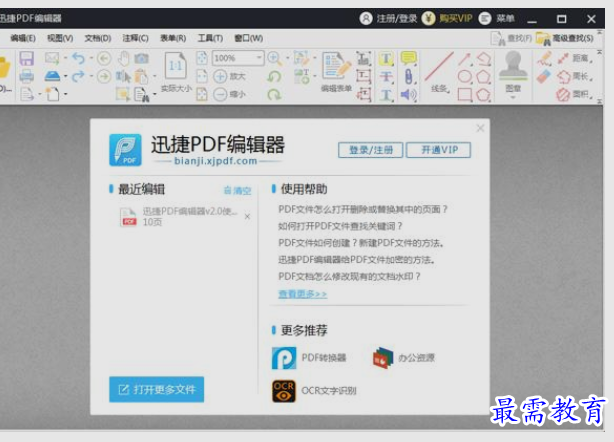Expand the dropdown arrow beside the Redo icon
This screenshot has height=442, width=614.
(91, 76)
